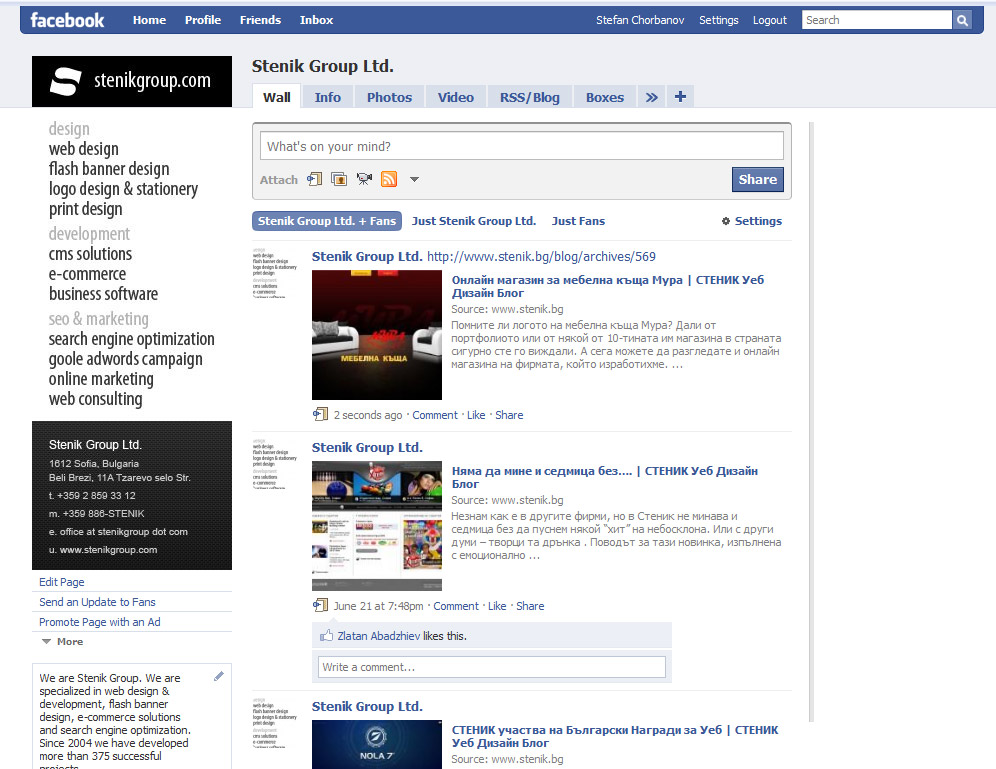Click the Share button to post
996x769 pixels.
758,179
